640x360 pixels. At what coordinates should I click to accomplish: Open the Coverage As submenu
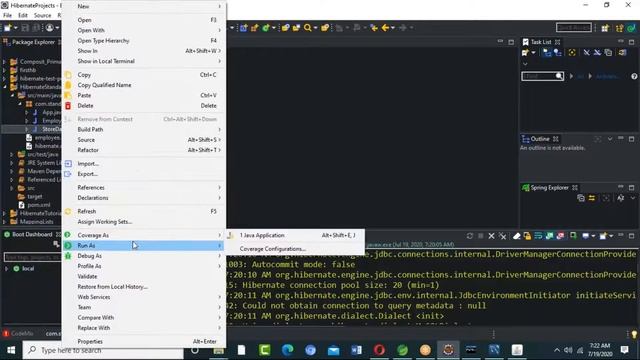tap(144, 236)
